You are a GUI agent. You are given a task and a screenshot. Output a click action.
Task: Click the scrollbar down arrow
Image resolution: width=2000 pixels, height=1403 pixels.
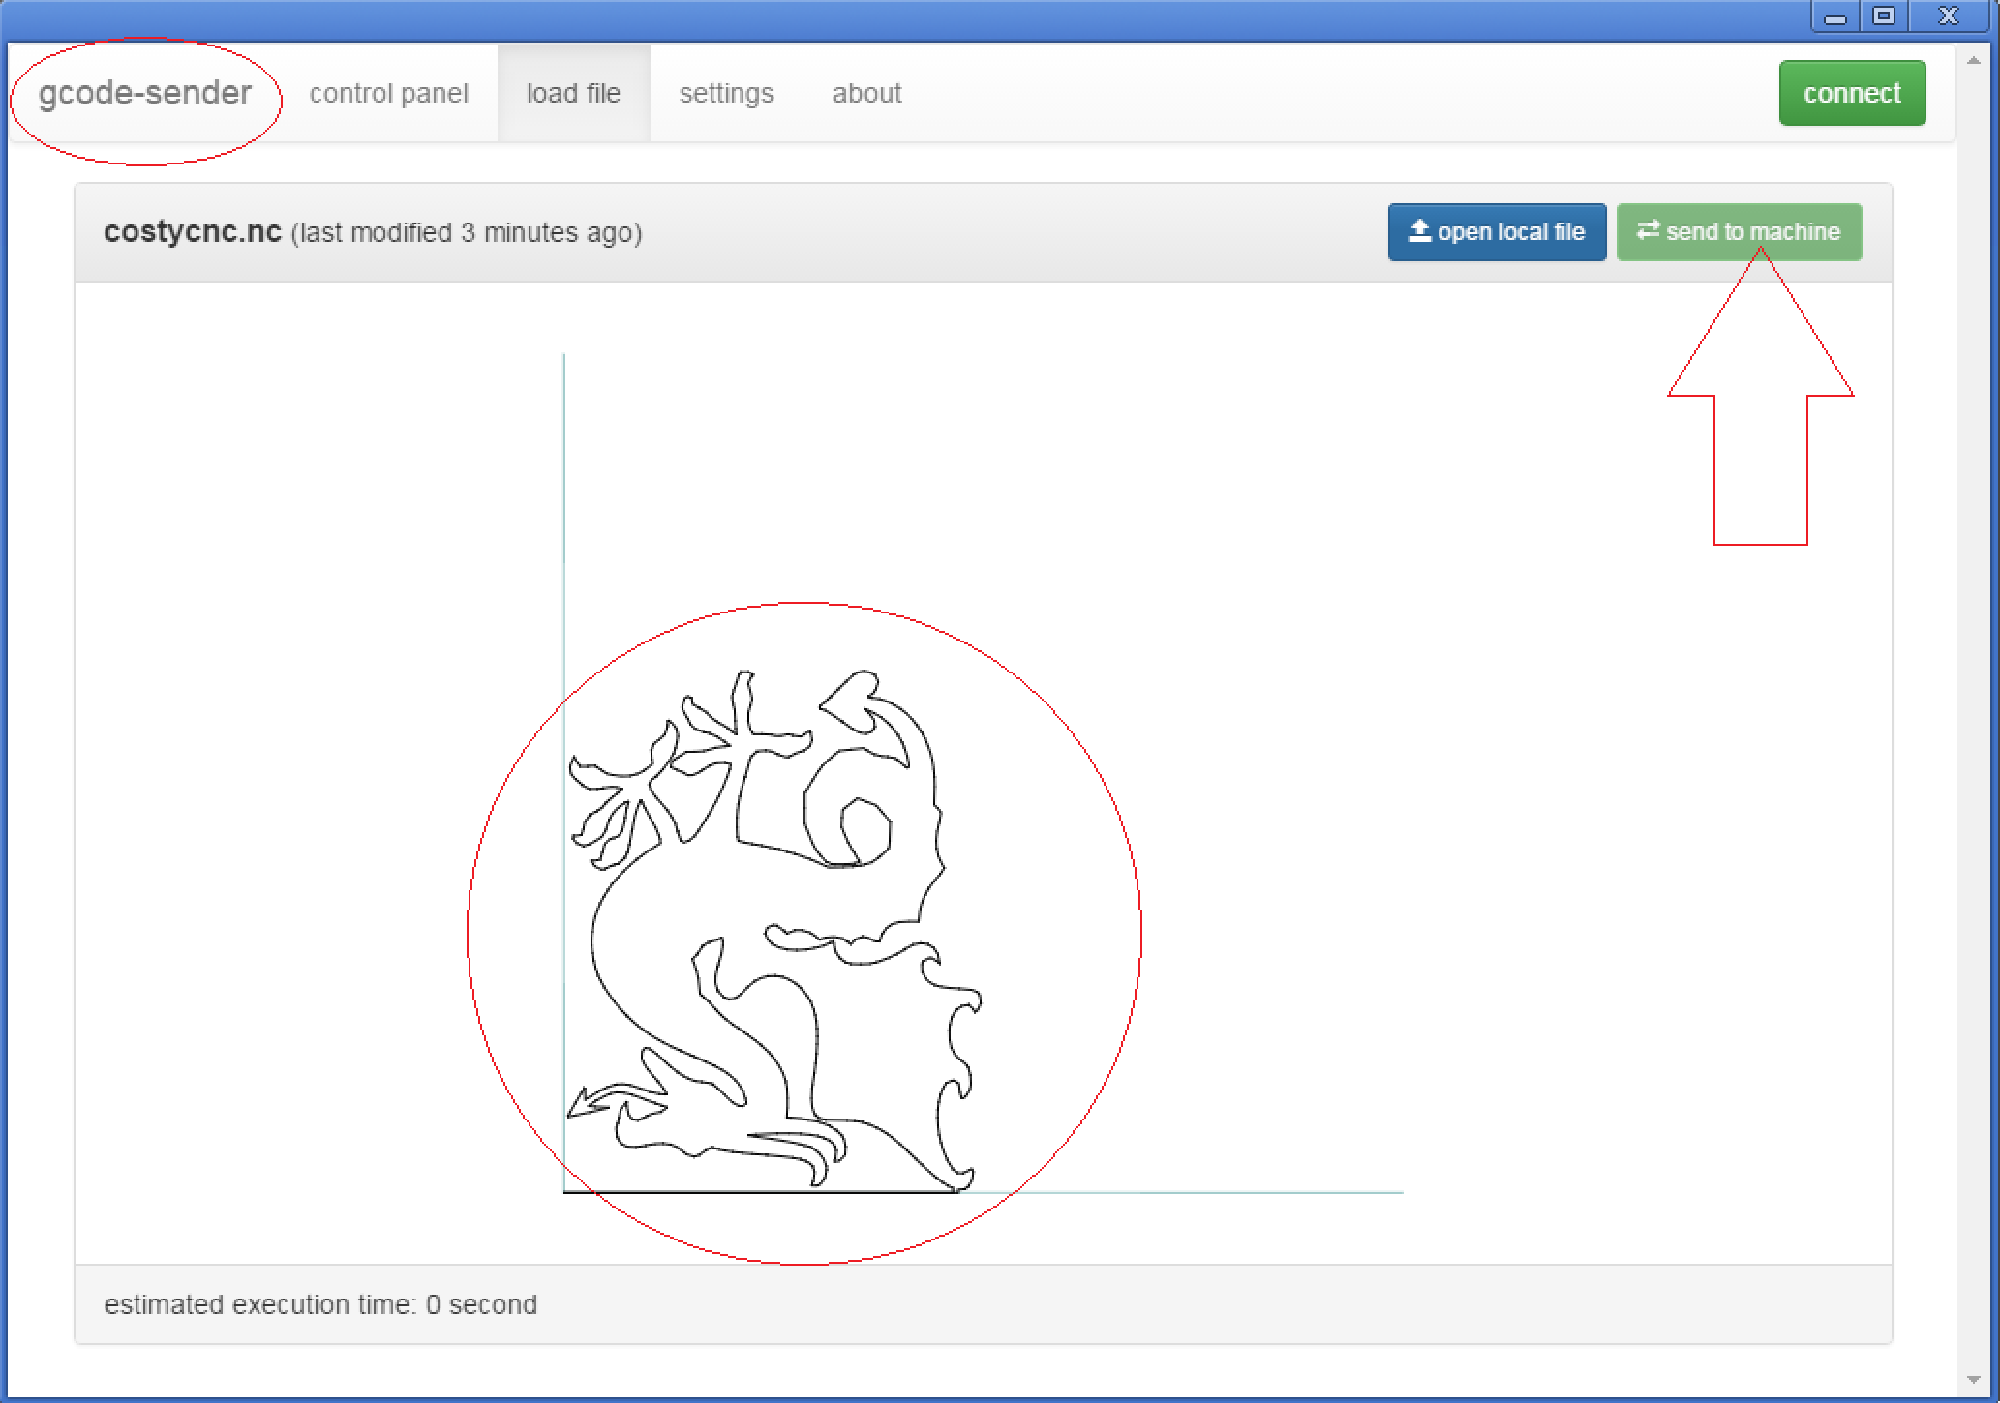(1974, 1380)
